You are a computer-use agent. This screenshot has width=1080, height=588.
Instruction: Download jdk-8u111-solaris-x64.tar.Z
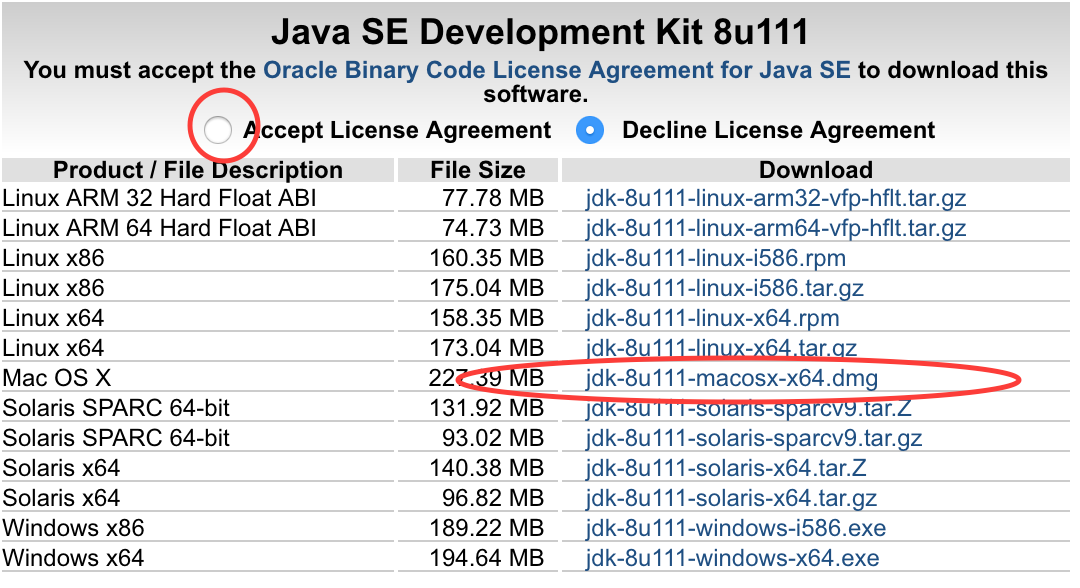coord(726,468)
